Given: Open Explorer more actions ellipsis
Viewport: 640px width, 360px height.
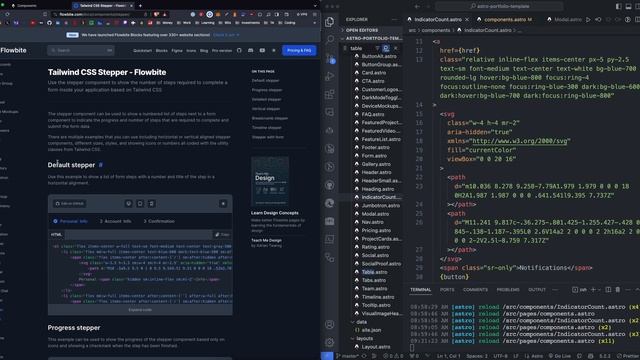Looking at the screenshot, I should coord(394,19).
